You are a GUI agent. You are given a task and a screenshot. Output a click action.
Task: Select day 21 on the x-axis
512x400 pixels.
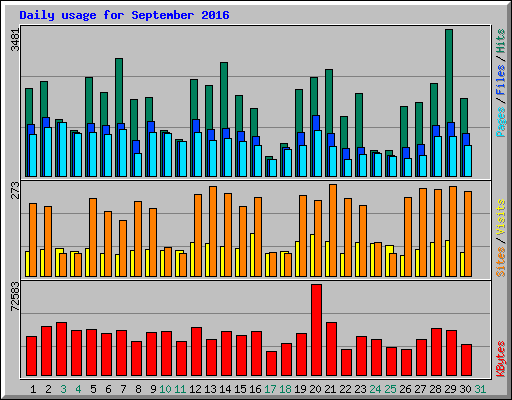(330, 389)
